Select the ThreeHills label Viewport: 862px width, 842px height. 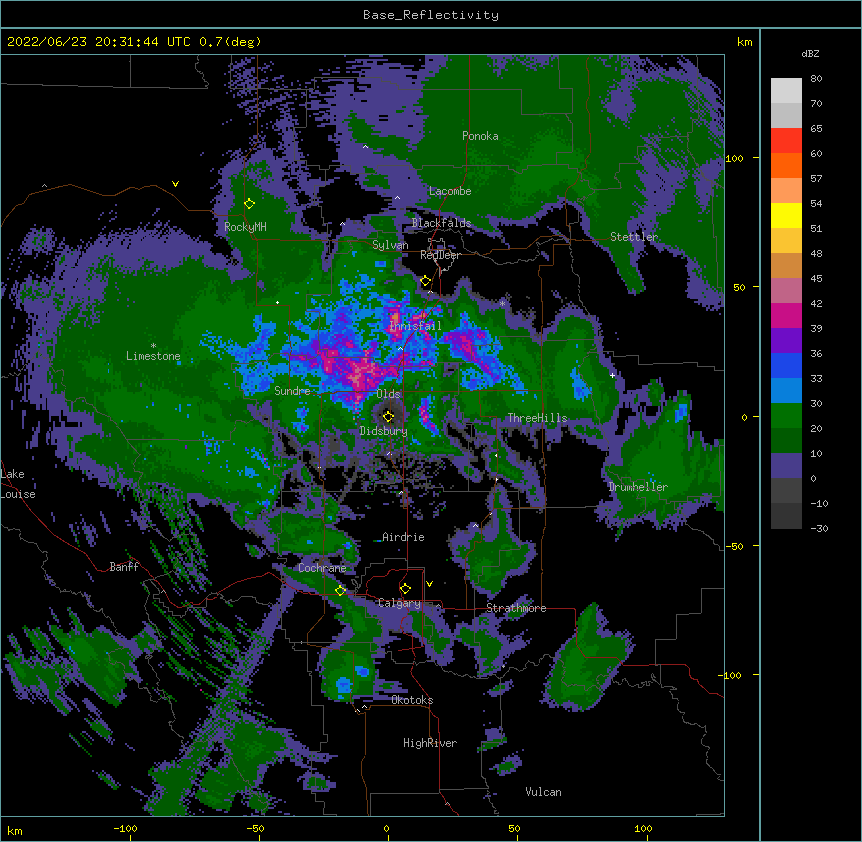pos(537,418)
